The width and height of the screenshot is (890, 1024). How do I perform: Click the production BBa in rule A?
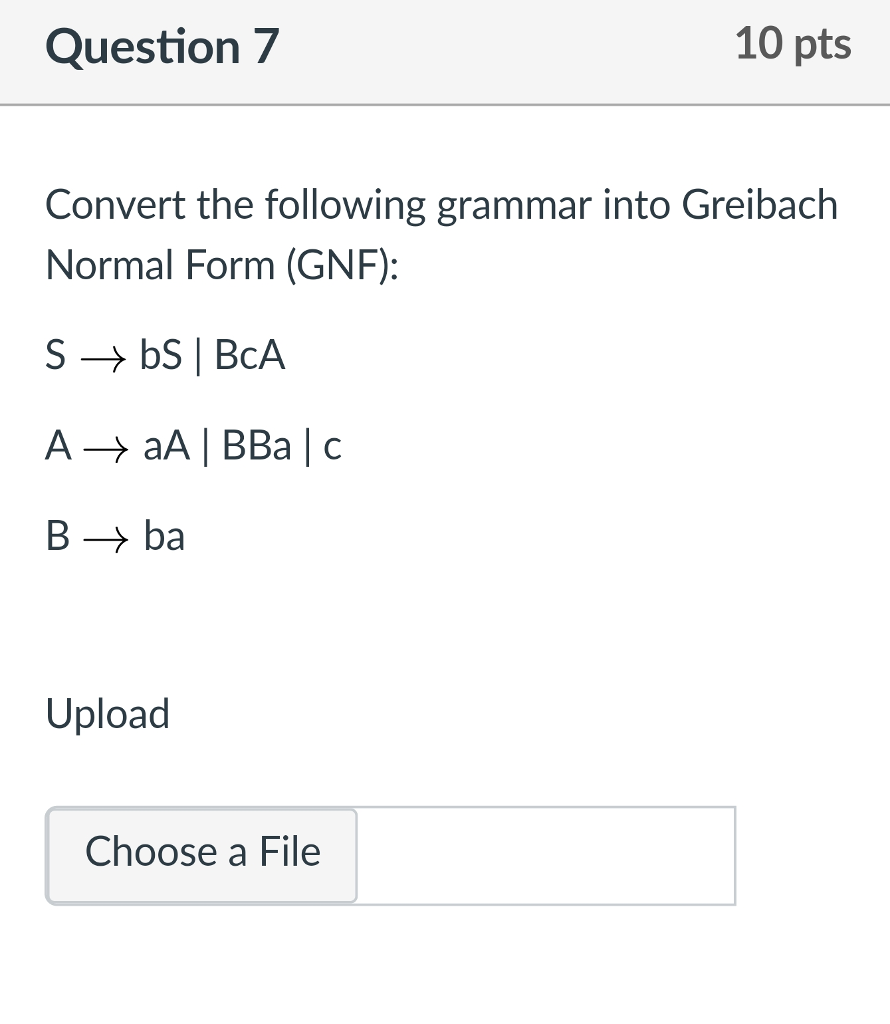(x=255, y=447)
